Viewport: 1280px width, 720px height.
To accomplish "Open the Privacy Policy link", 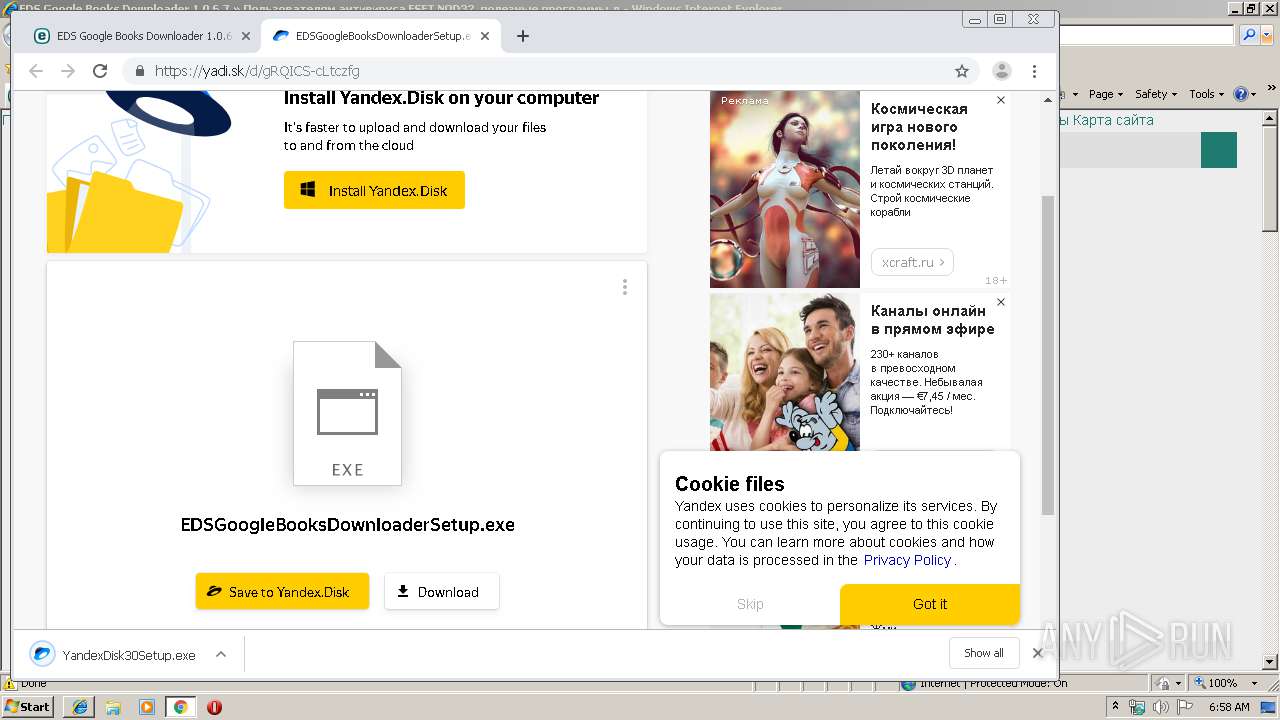I will [907, 560].
